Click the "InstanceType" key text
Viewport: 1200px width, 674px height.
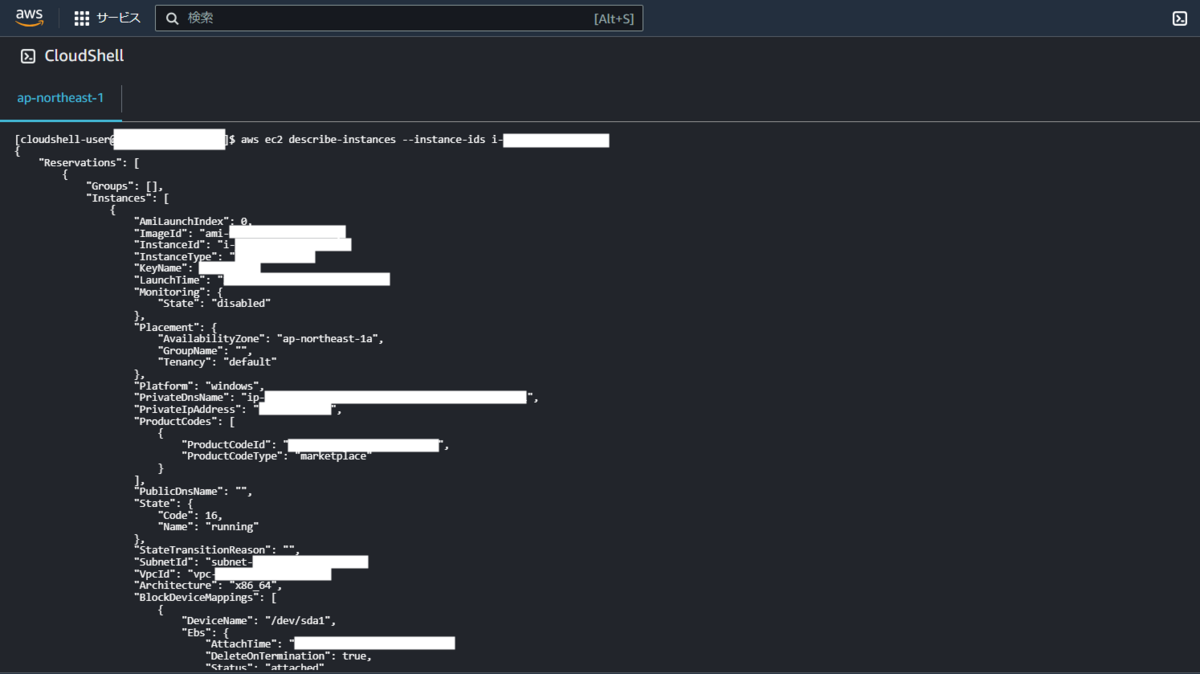click(x=176, y=257)
